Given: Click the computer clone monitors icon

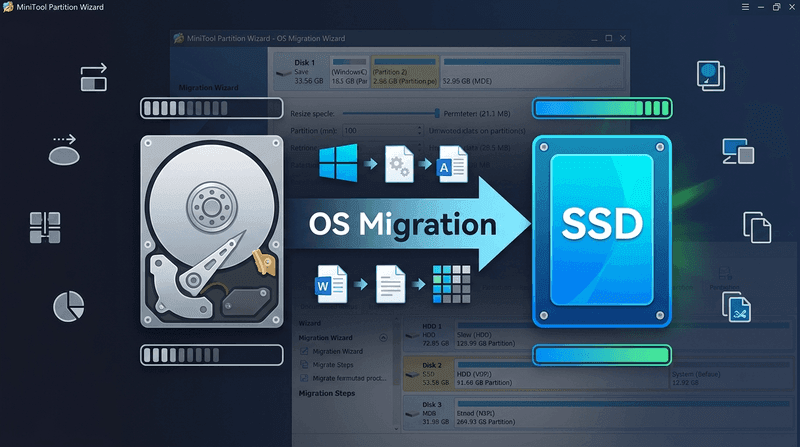Looking at the screenshot, I should coord(738,152).
